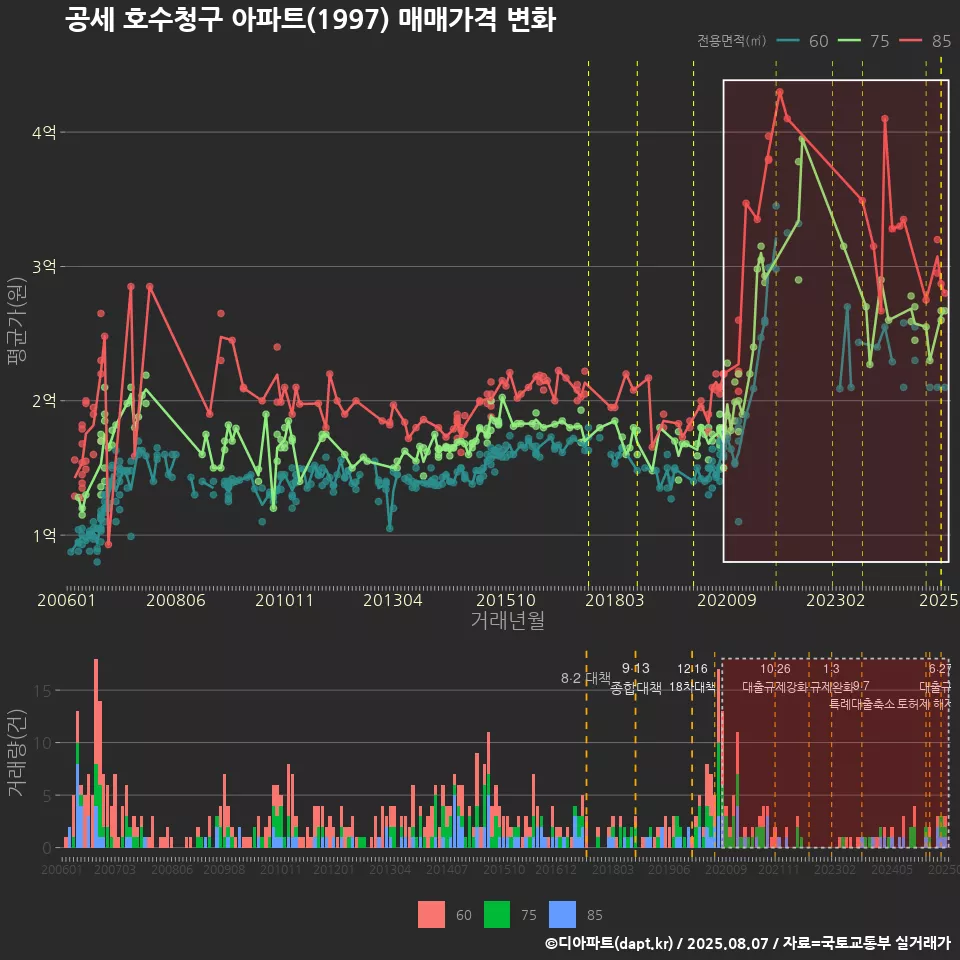Click the 9·13 종합대책 policy marker label
Screen dimensions: 960x960
636,678
